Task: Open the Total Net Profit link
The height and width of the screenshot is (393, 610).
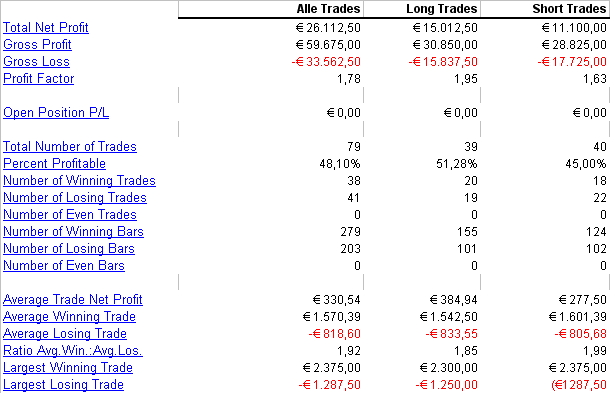Action: (x=46, y=28)
